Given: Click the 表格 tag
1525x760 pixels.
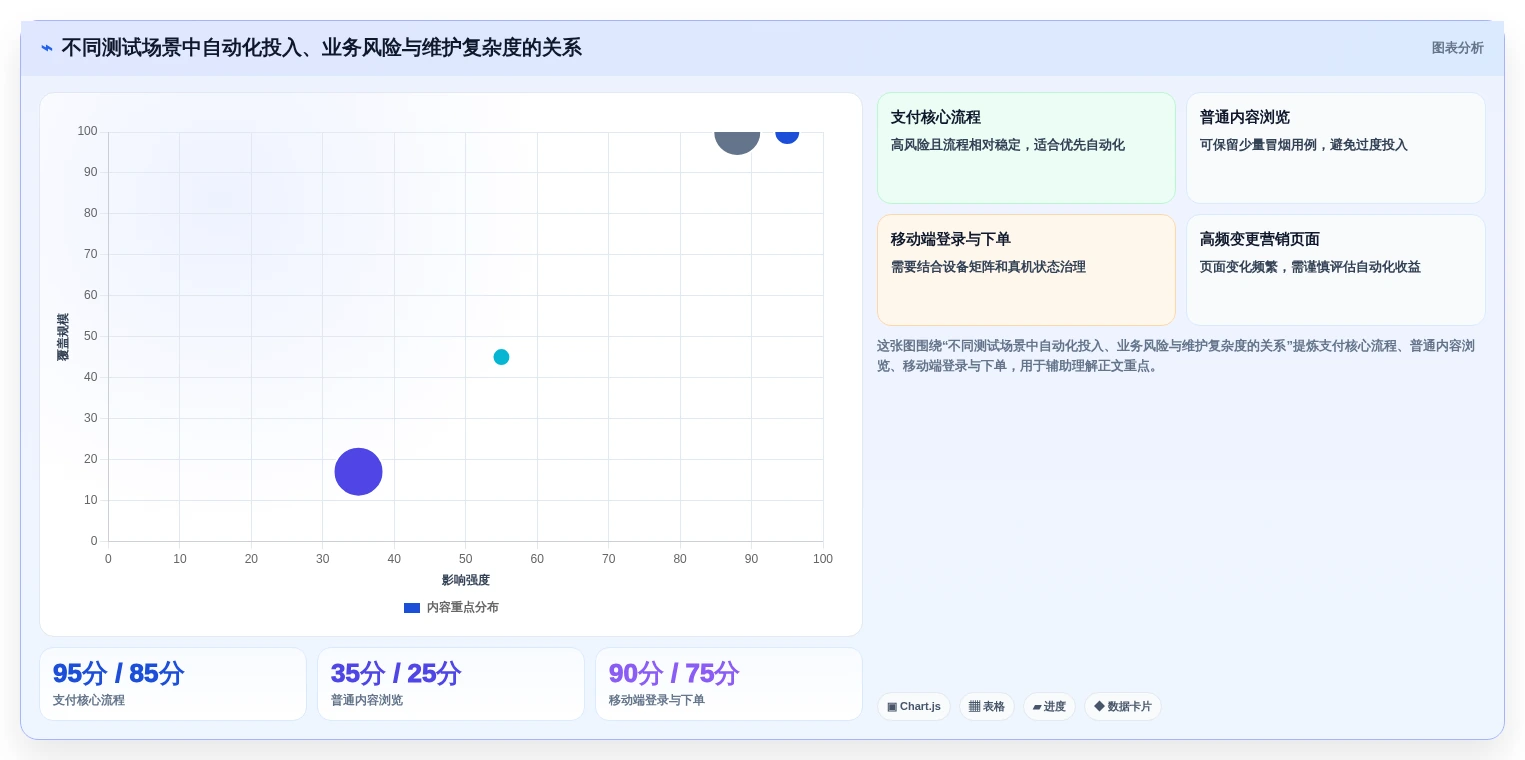Looking at the screenshot, I should click(x=987, y=707).
